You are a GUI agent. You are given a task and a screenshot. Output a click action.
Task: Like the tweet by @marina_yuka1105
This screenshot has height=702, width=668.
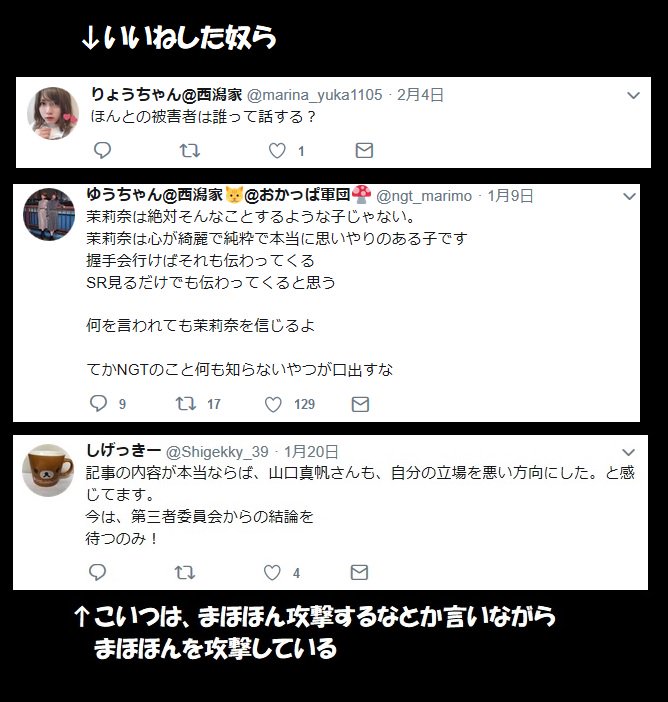[x=277, y=150]
